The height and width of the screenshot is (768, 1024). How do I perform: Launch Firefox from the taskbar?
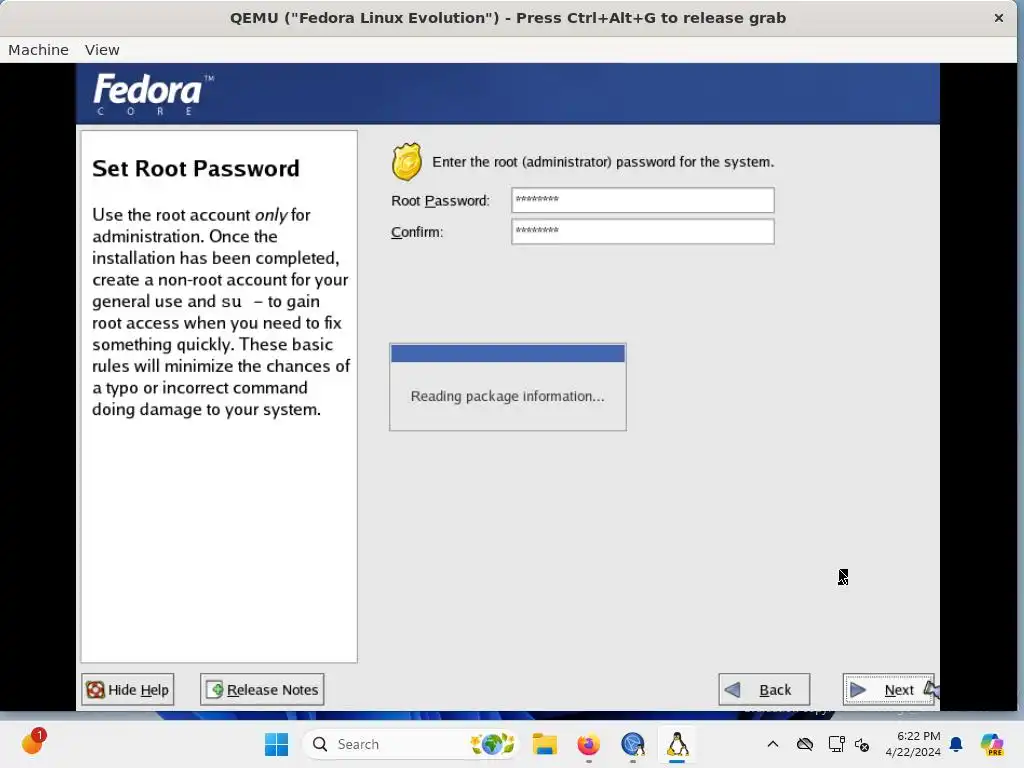click(x=588, y=744)
